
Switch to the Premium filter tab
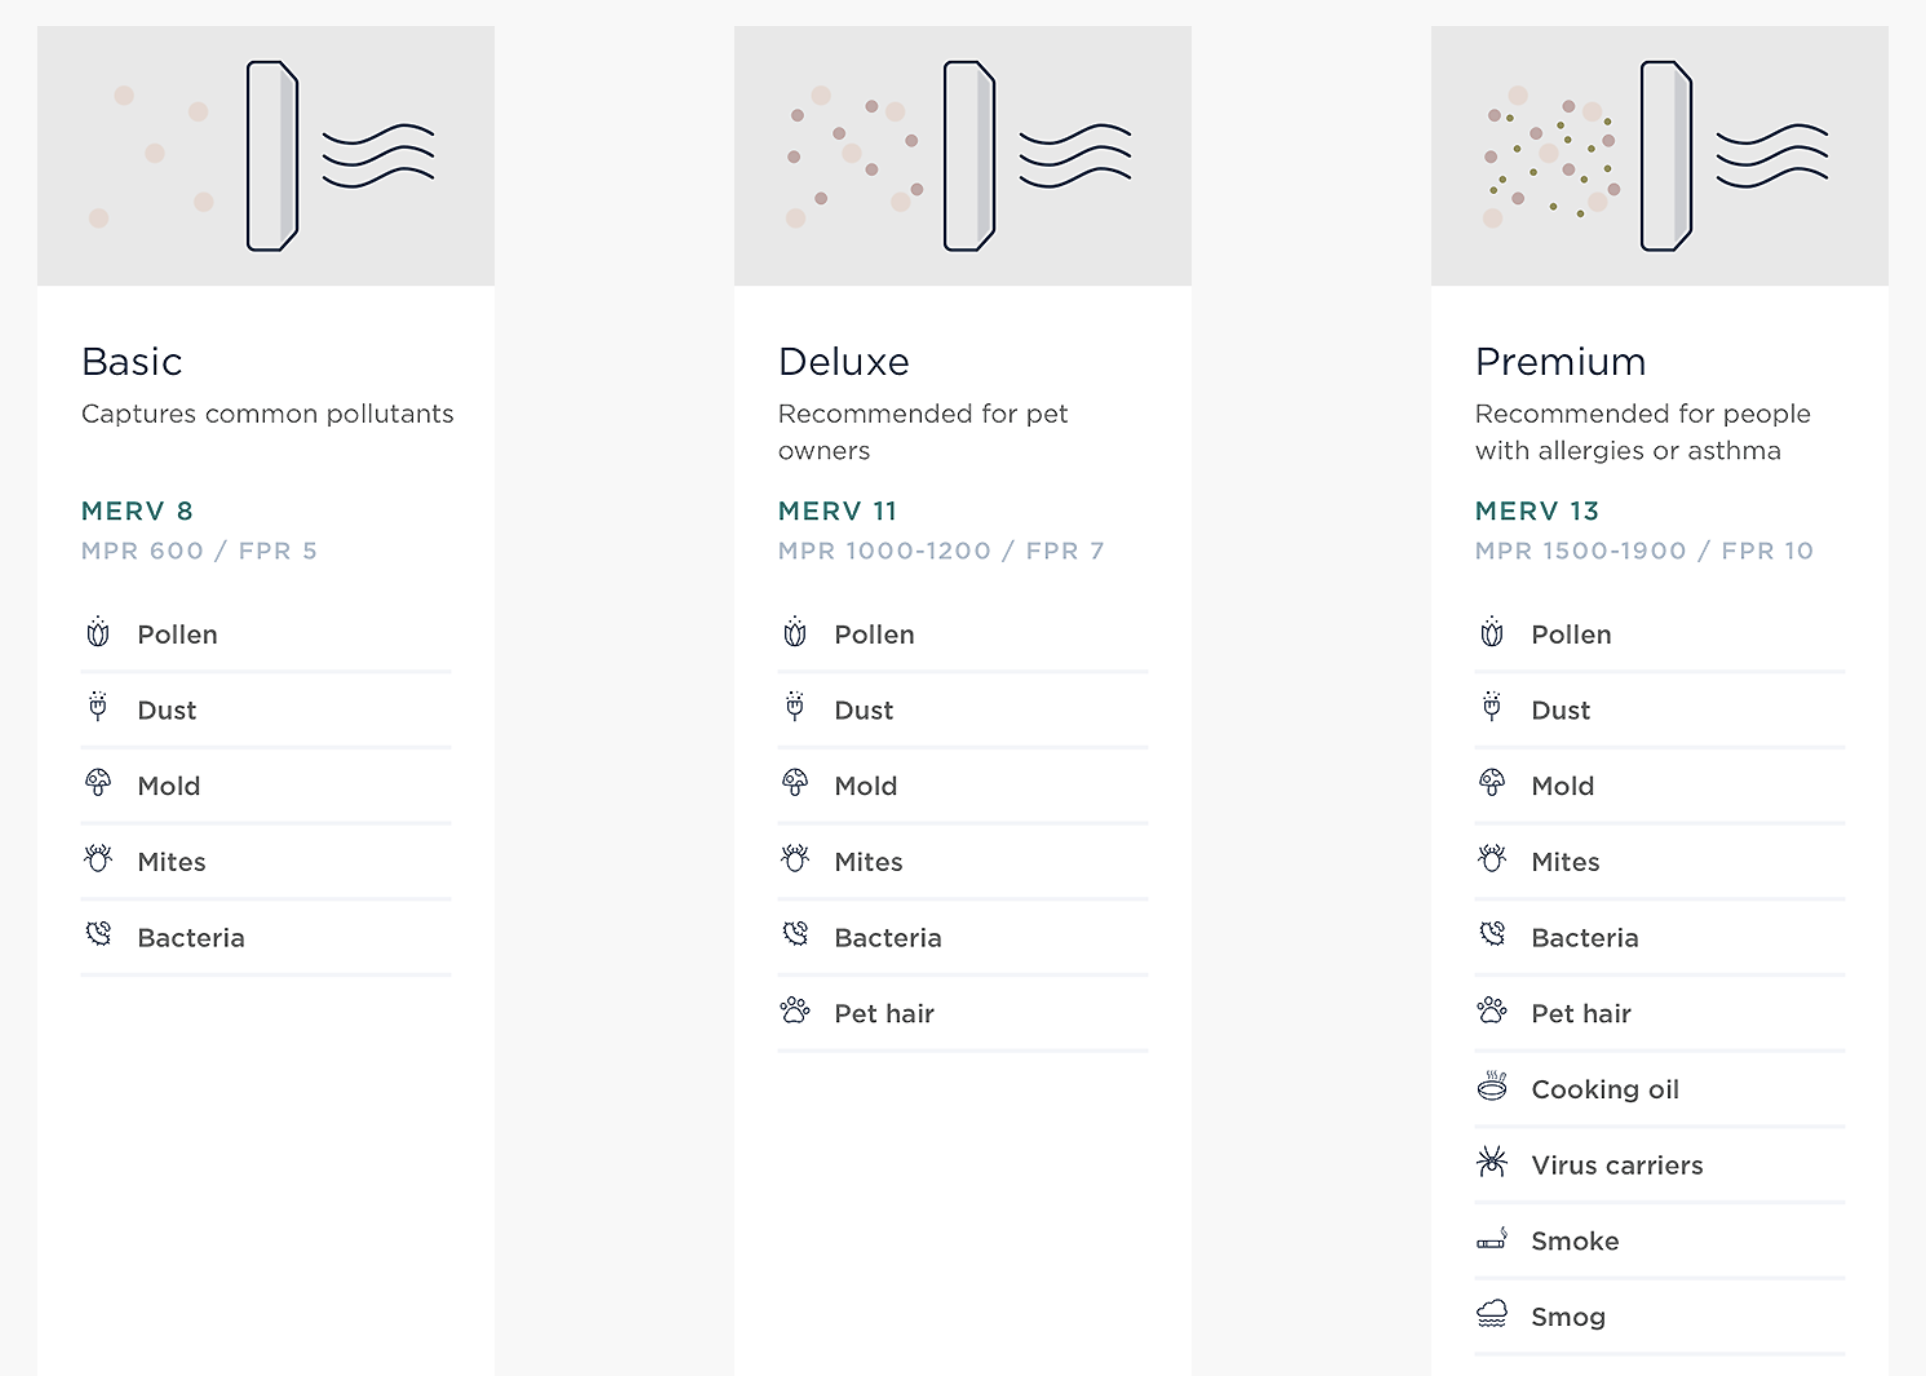1560,362
